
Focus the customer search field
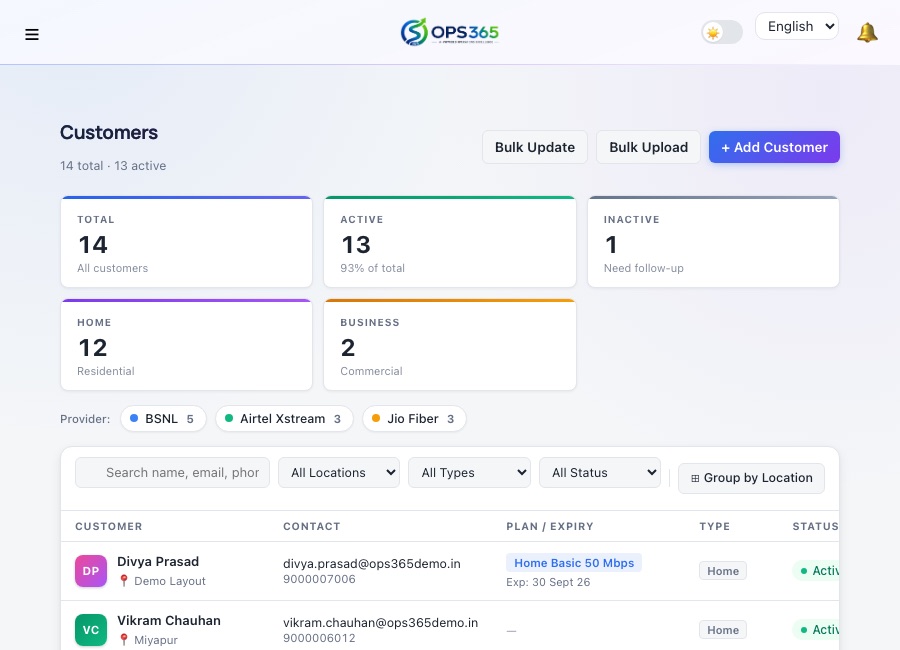tap(172, 473)
